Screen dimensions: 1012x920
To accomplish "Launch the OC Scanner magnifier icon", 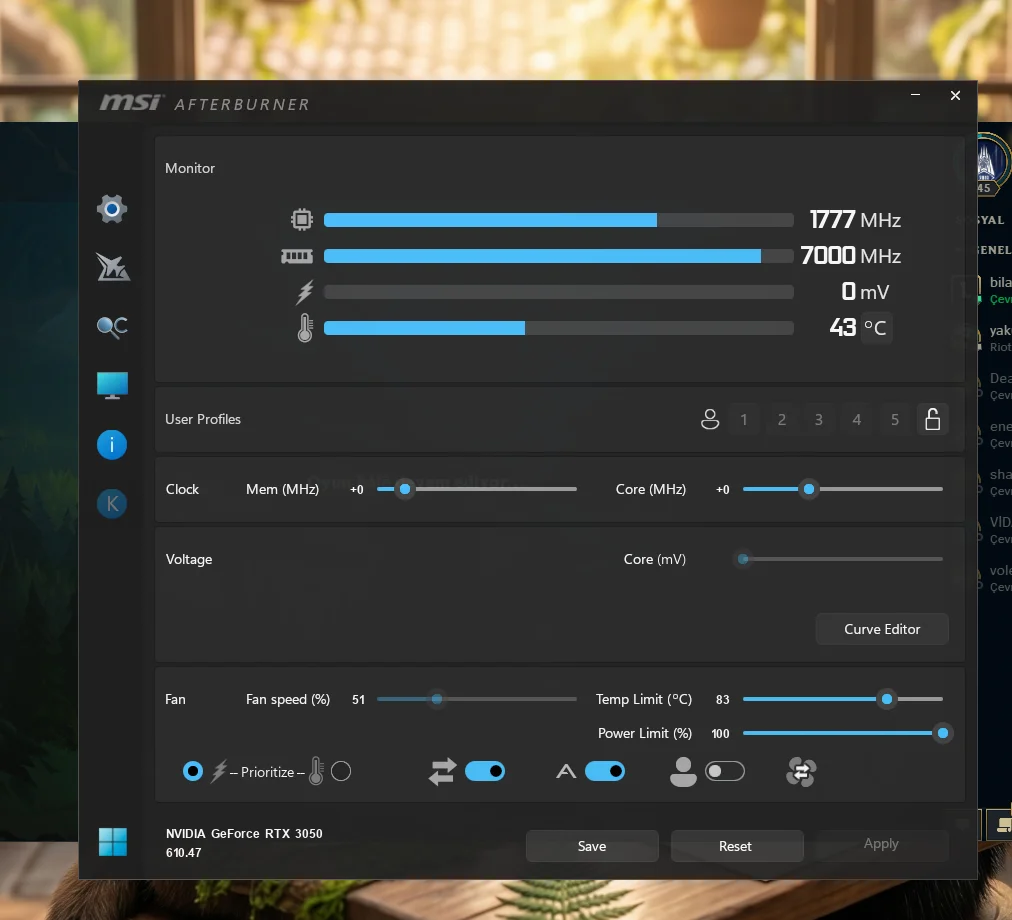I will (112, 327).
